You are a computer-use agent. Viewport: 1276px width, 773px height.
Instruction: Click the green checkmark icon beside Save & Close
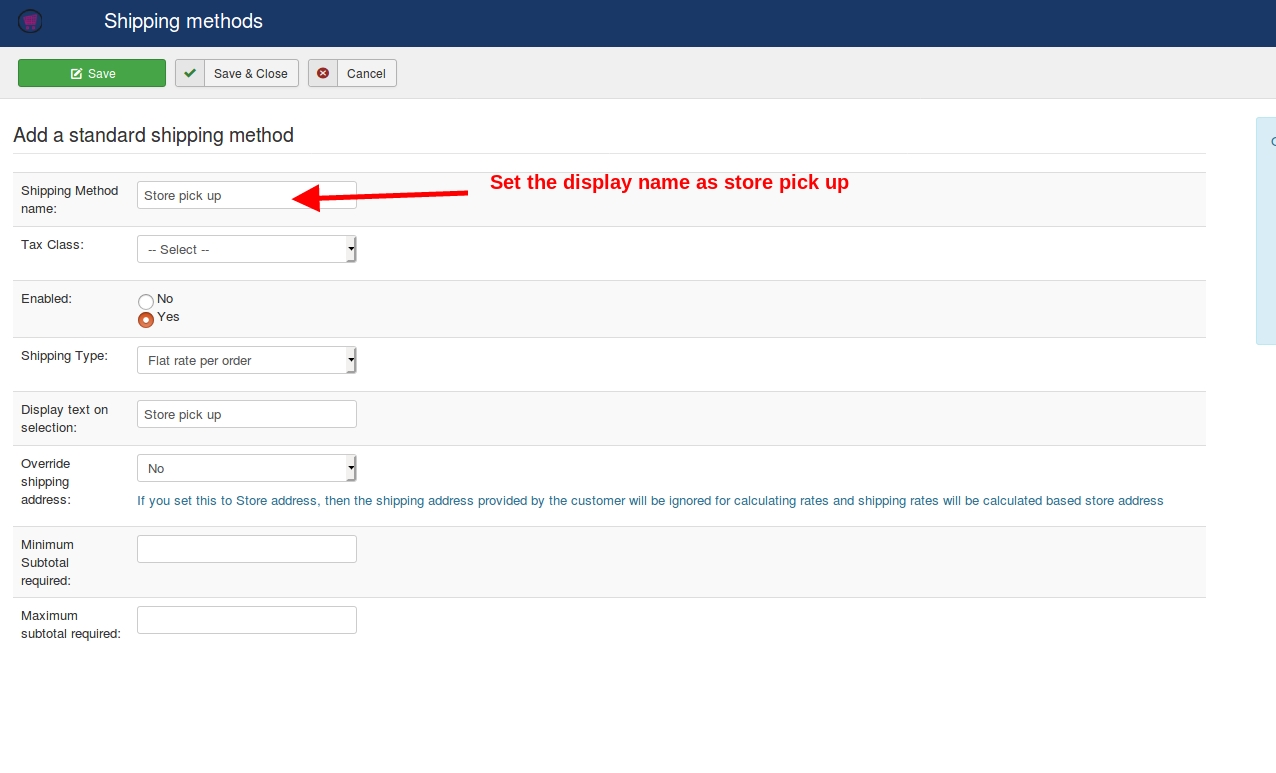coord(190,73)
